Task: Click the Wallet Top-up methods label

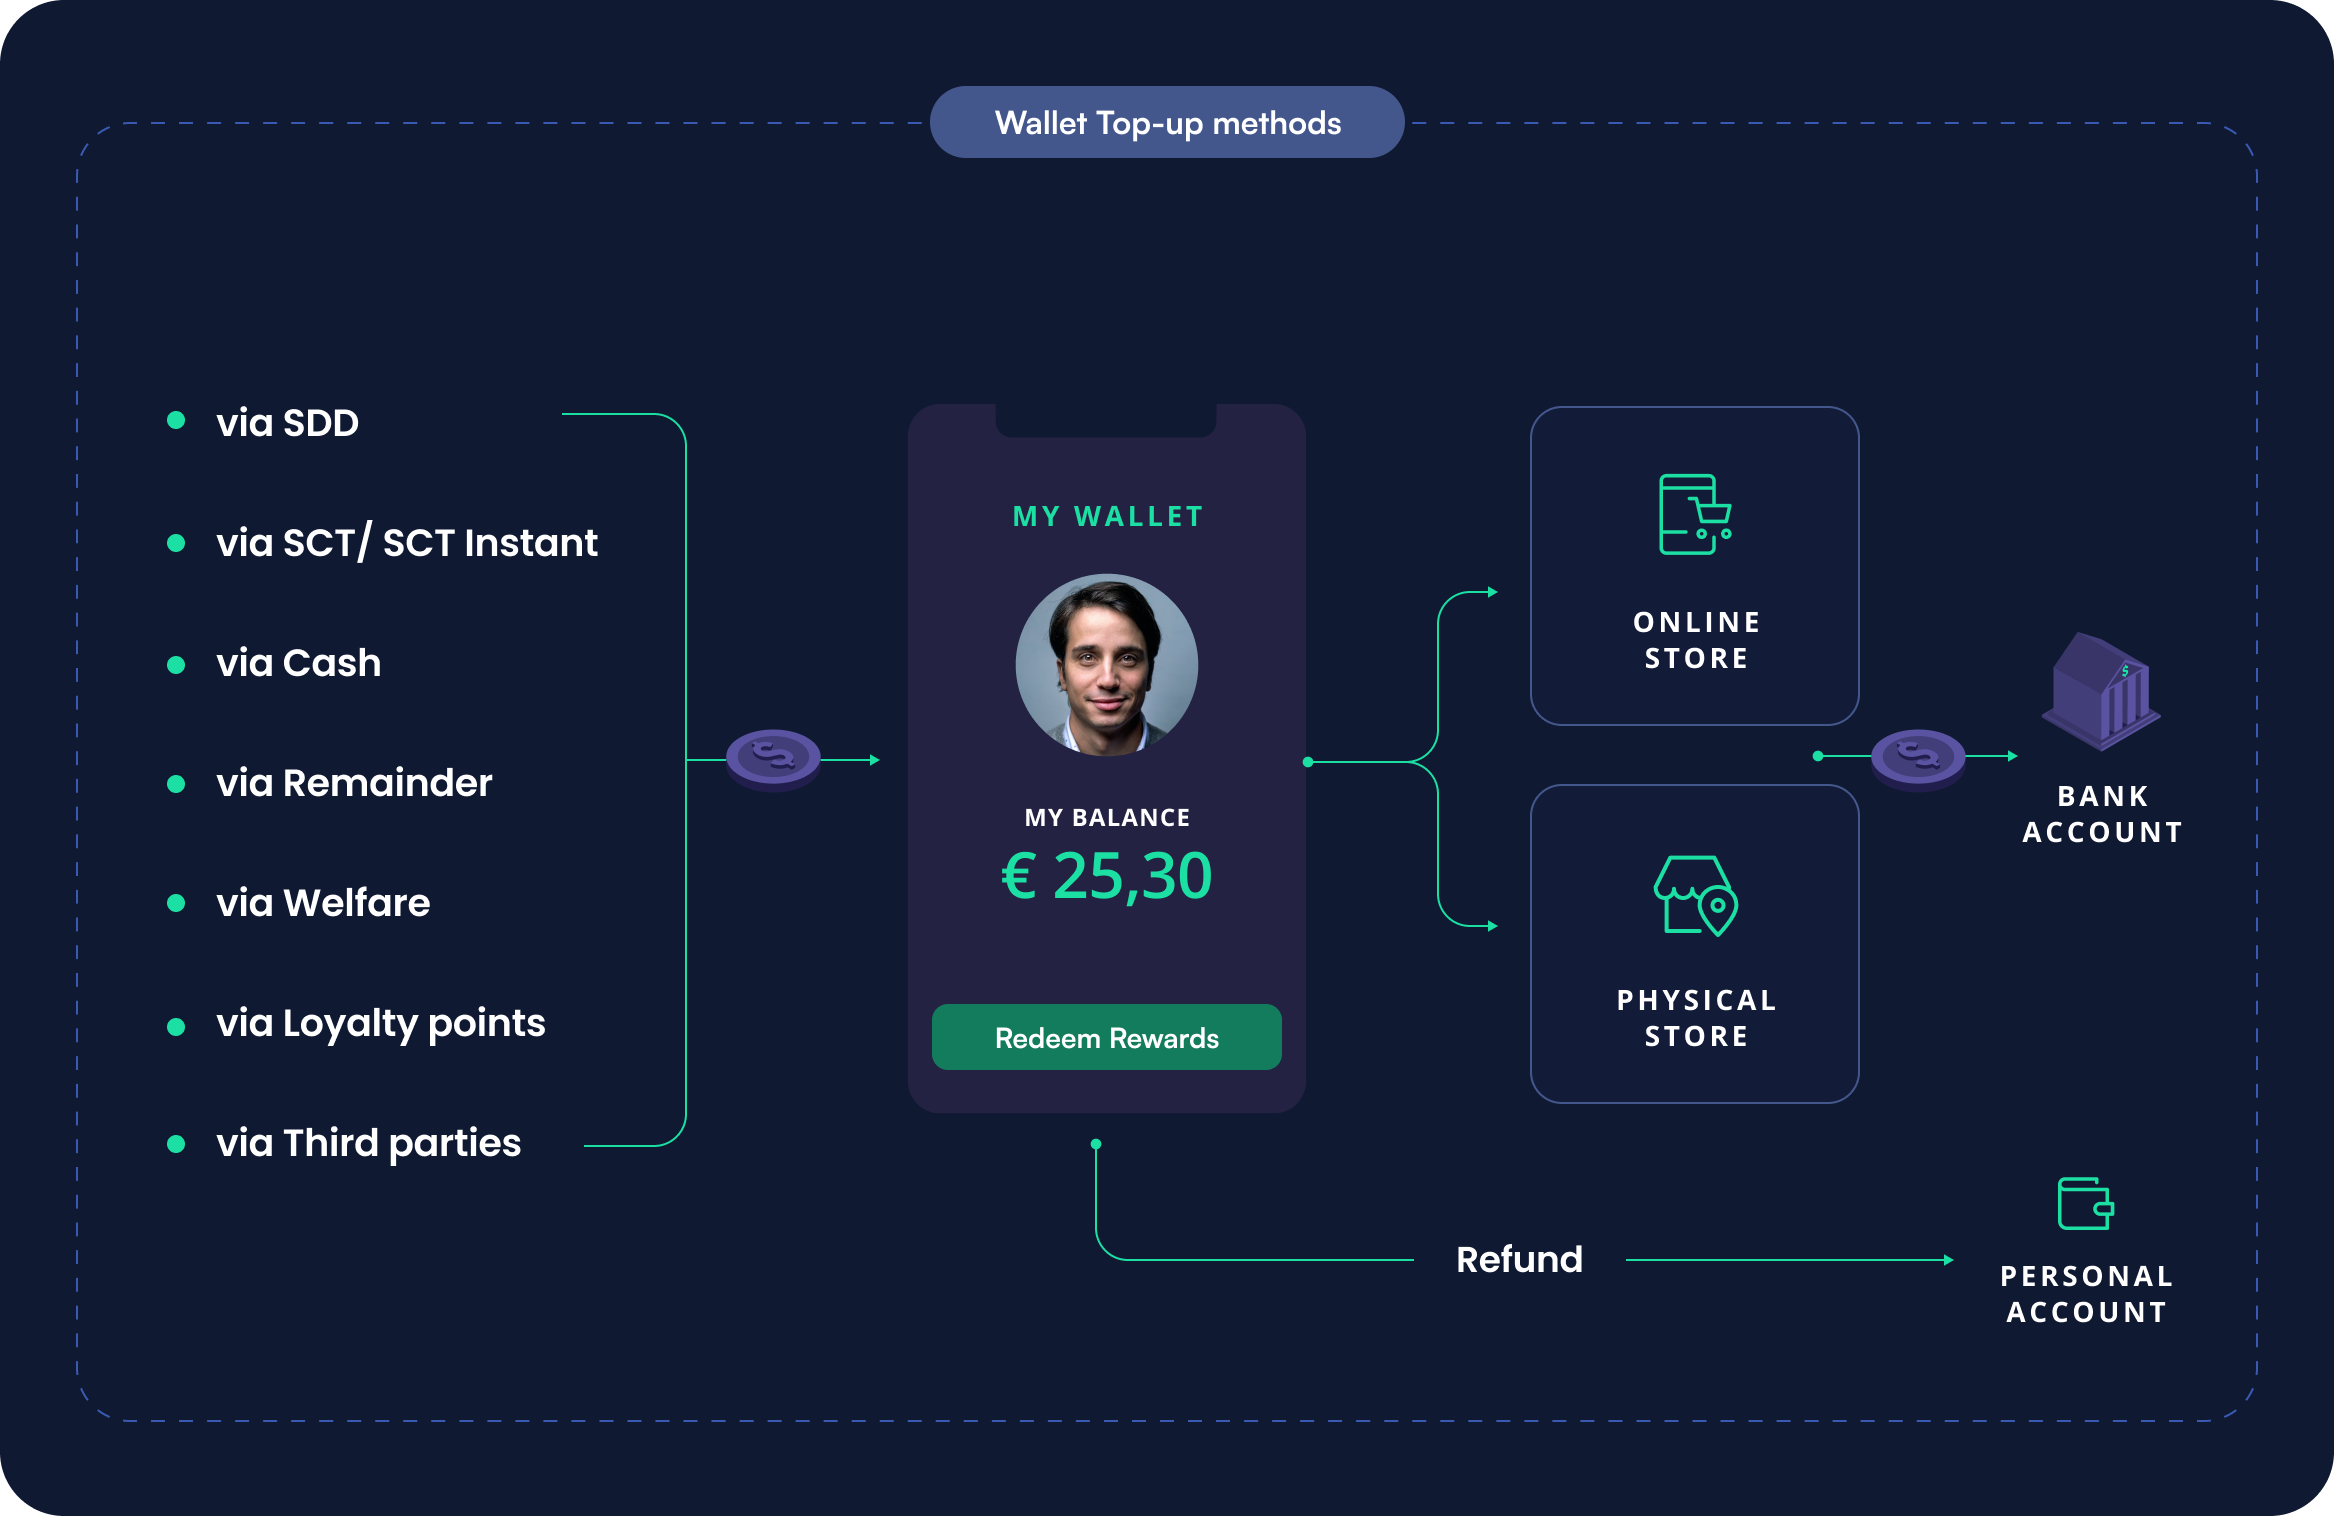Action: click(1167, 123)
